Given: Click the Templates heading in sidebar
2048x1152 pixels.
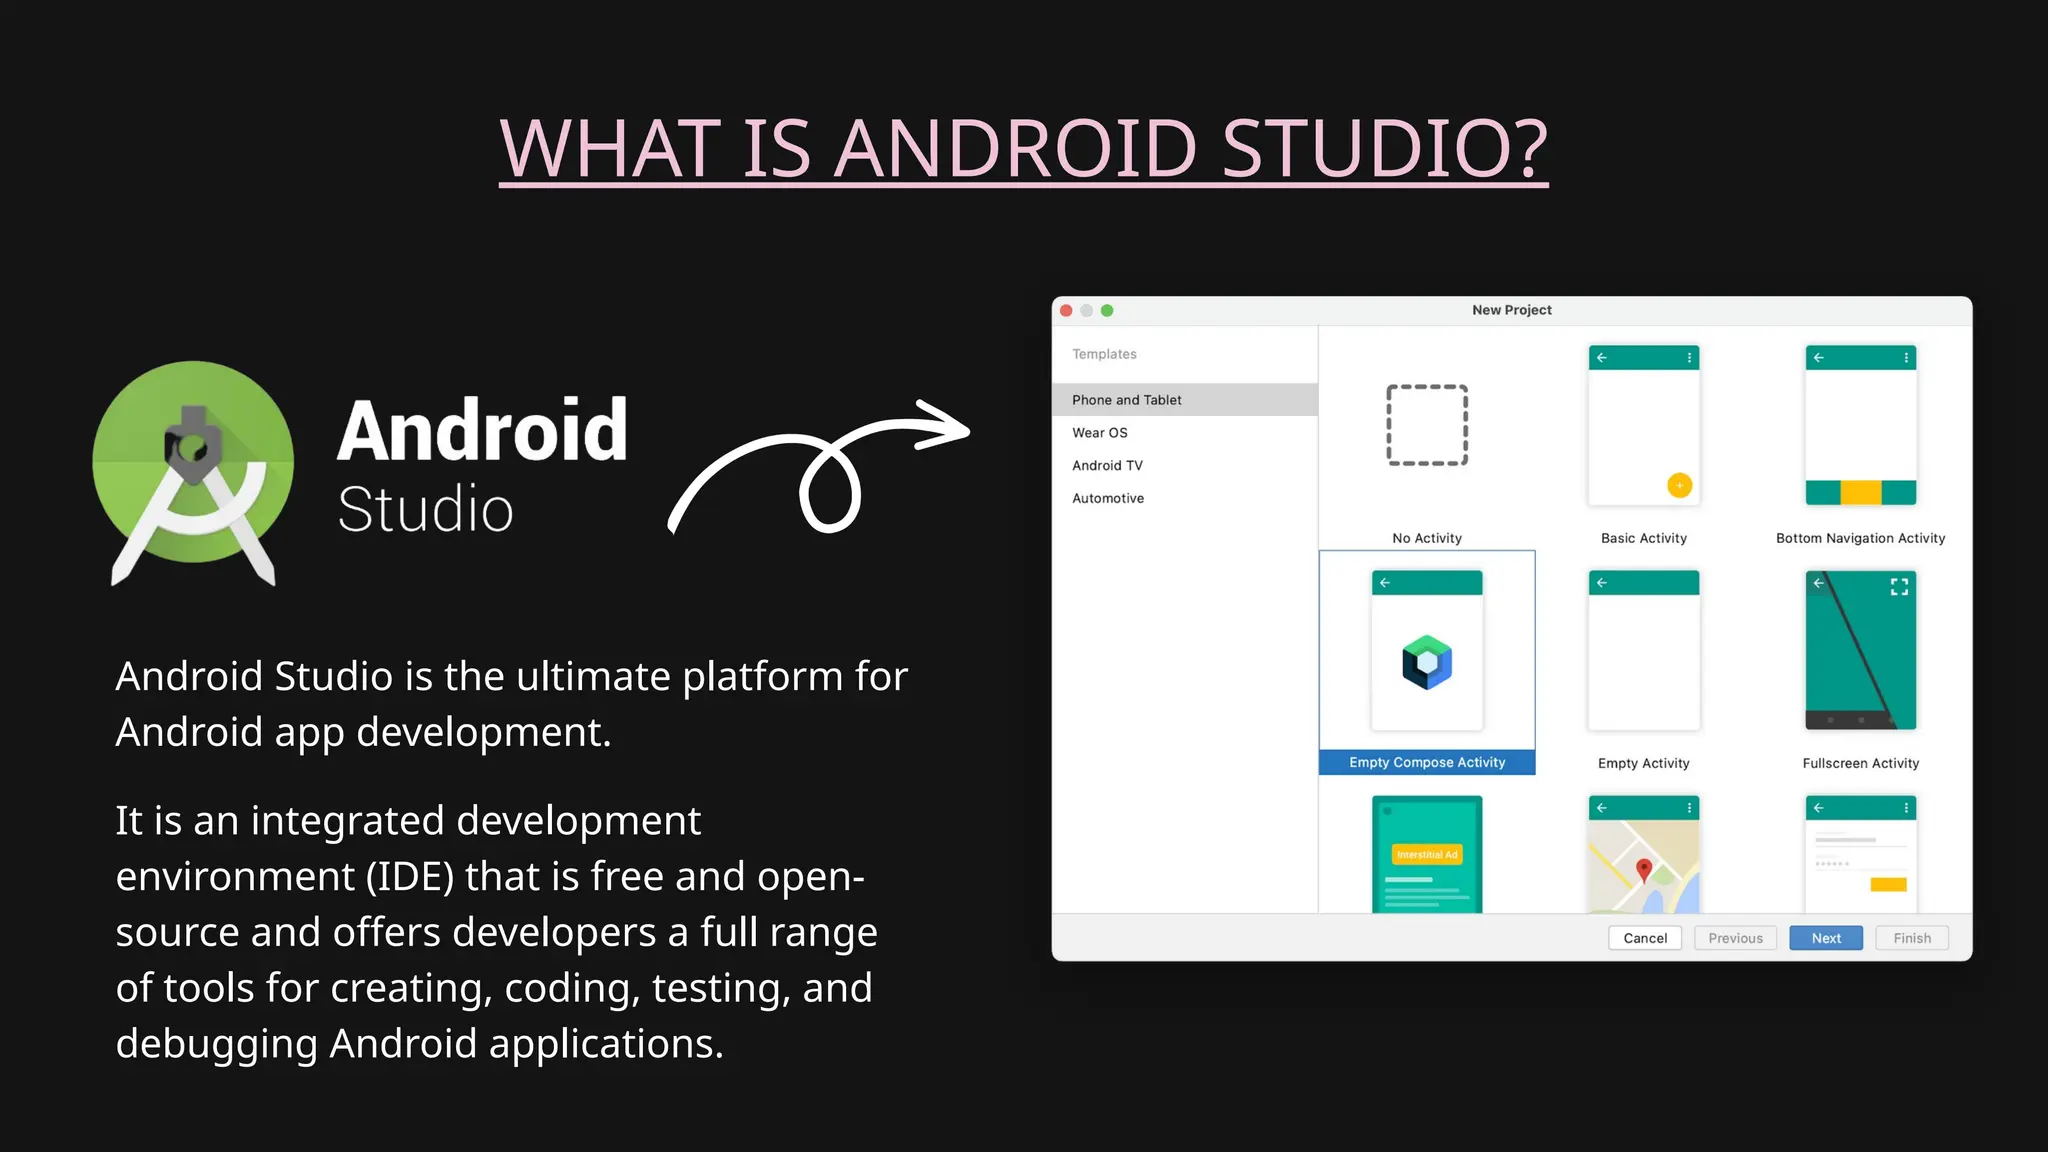Looking at the screenshot, I should (1104, 354).
